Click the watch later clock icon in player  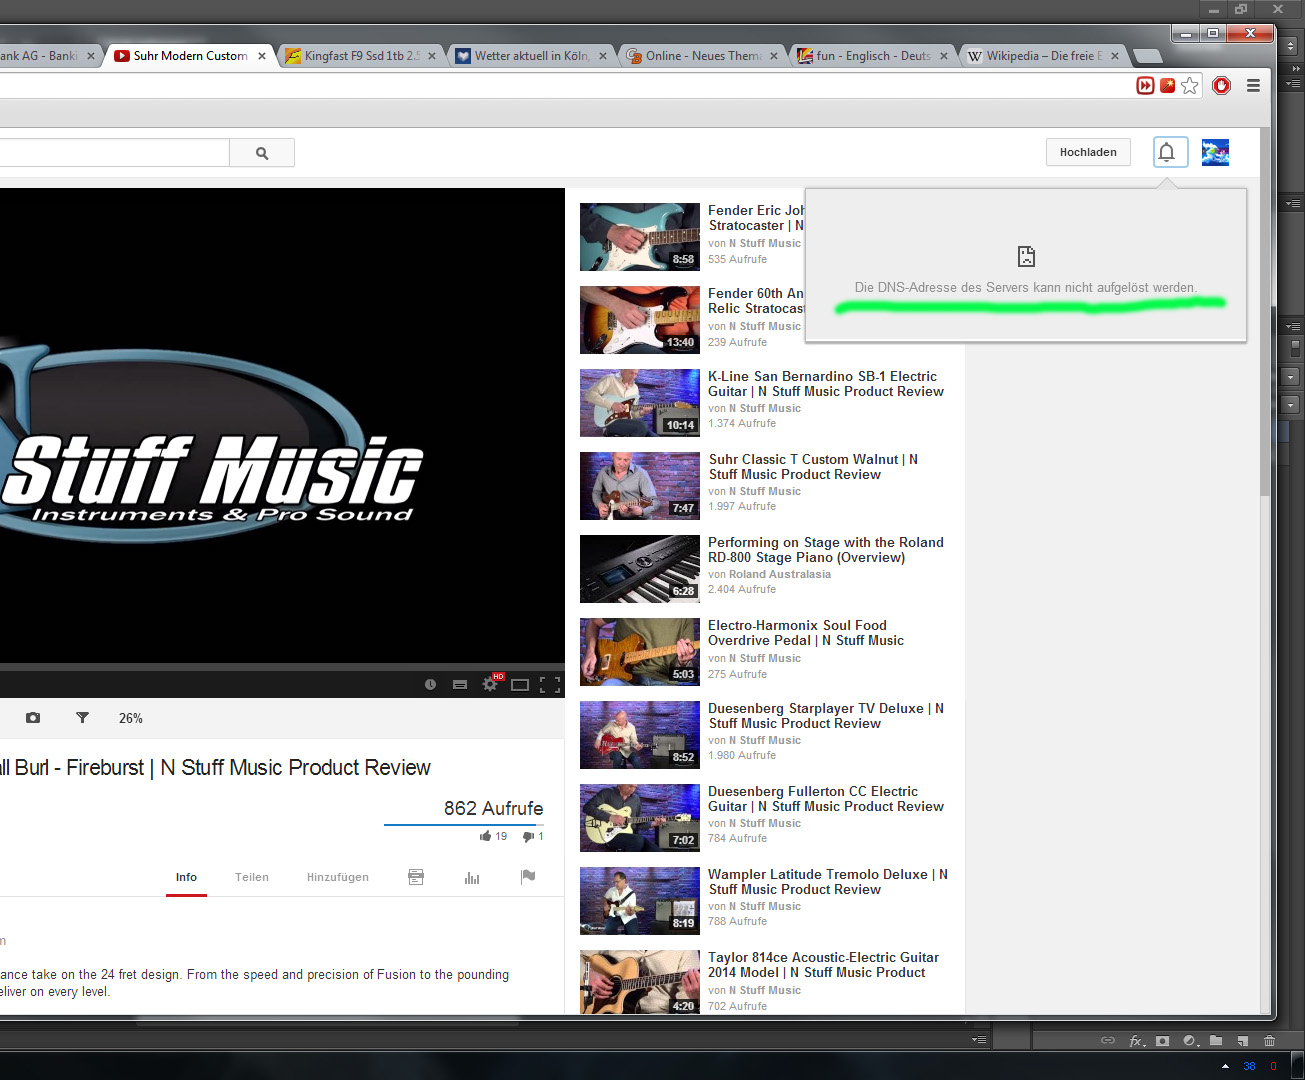[430, 685]
